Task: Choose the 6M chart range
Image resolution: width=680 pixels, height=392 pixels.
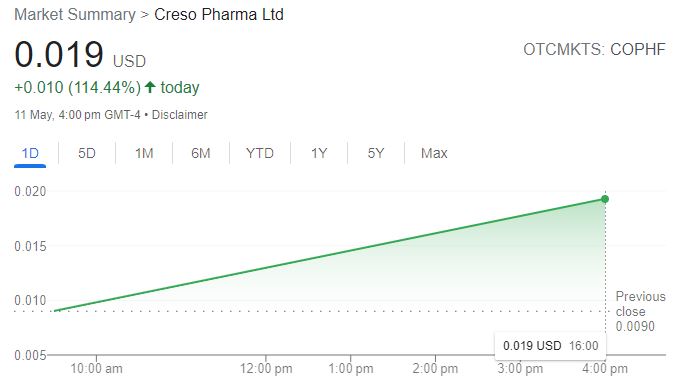Action: pyautogui.click(x=201, y=154)
